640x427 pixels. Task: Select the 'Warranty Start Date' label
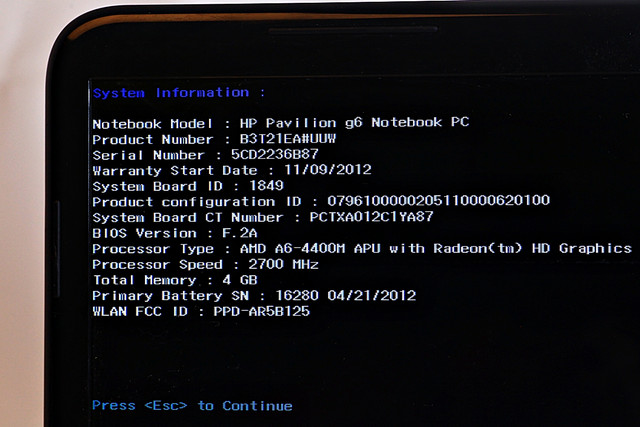point(175,170)
